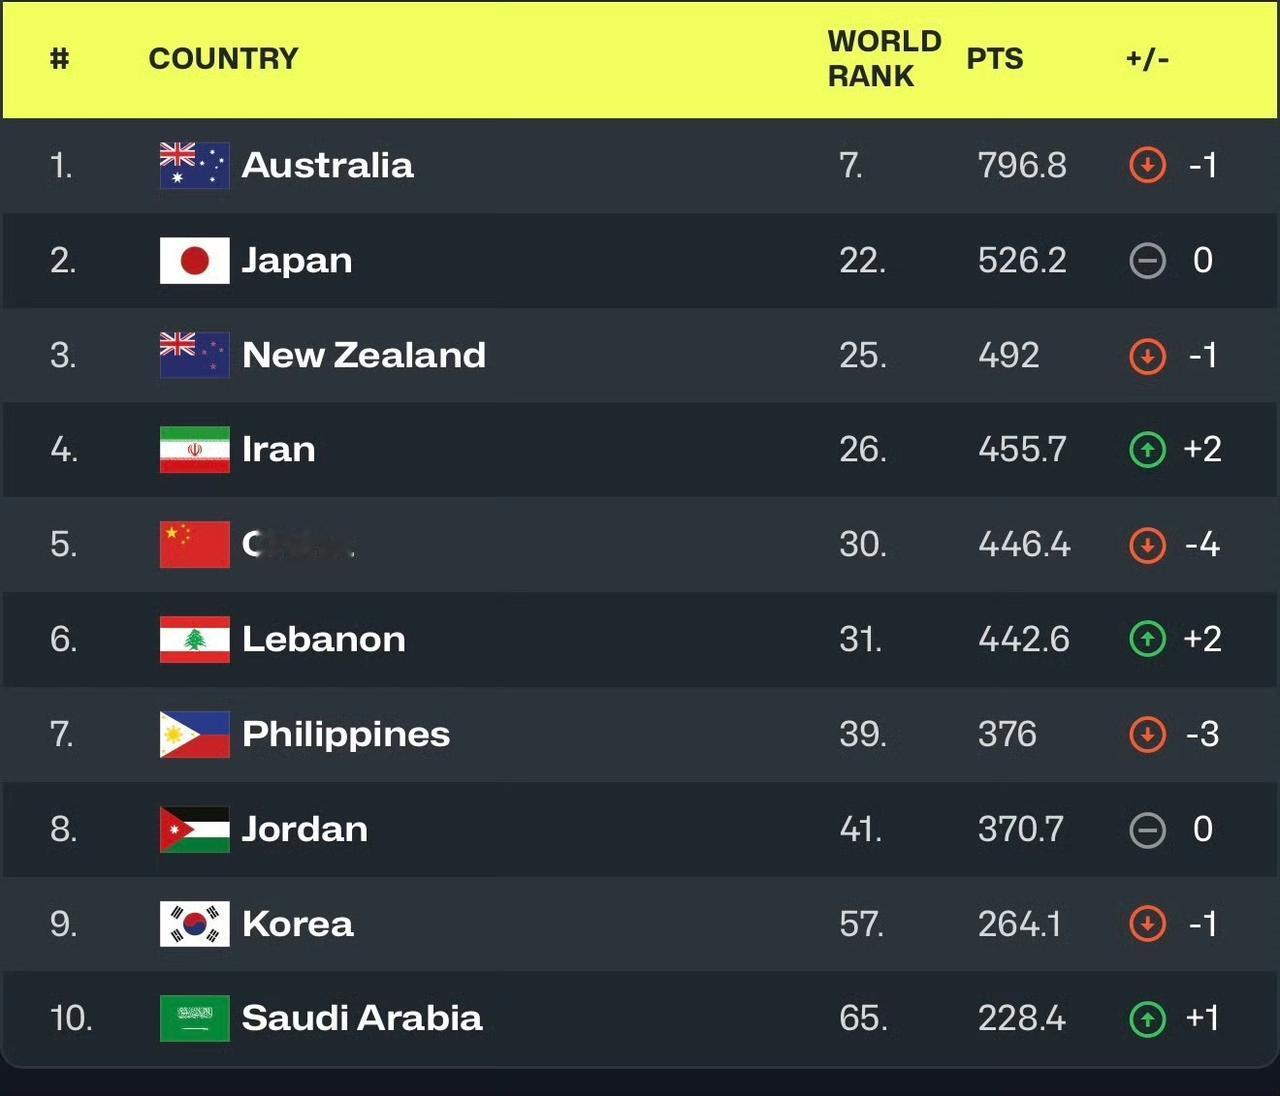The width and height of the screenshot is (1280, 1096).
Task: Click the +/- column header
Action: [x=1147, y=59]
